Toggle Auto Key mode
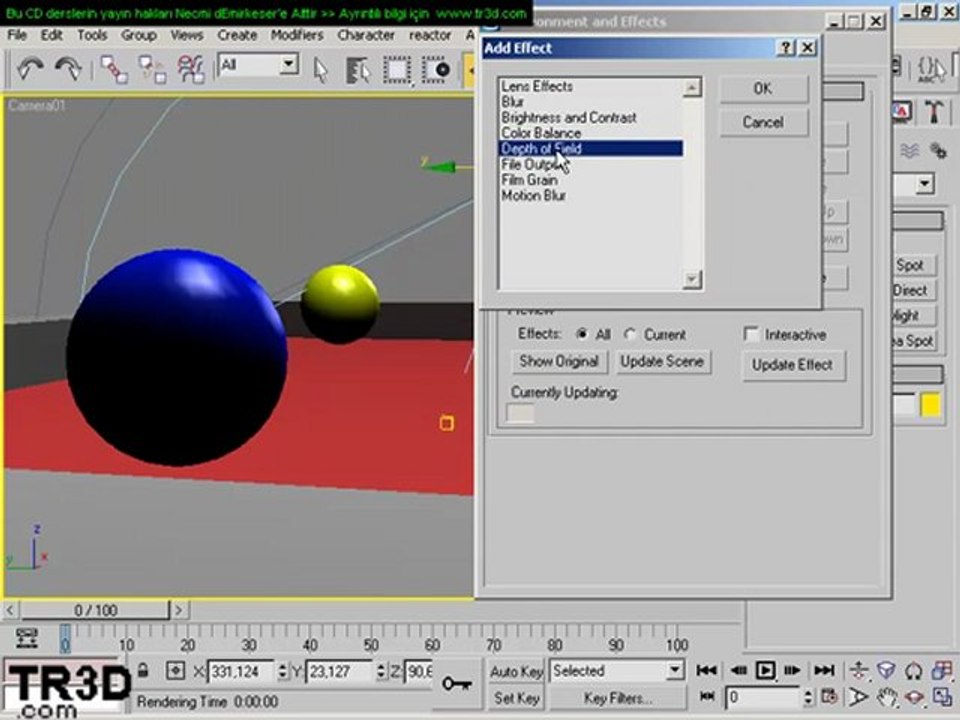This screenshot has height=720, width=960. tap(516, 672)
